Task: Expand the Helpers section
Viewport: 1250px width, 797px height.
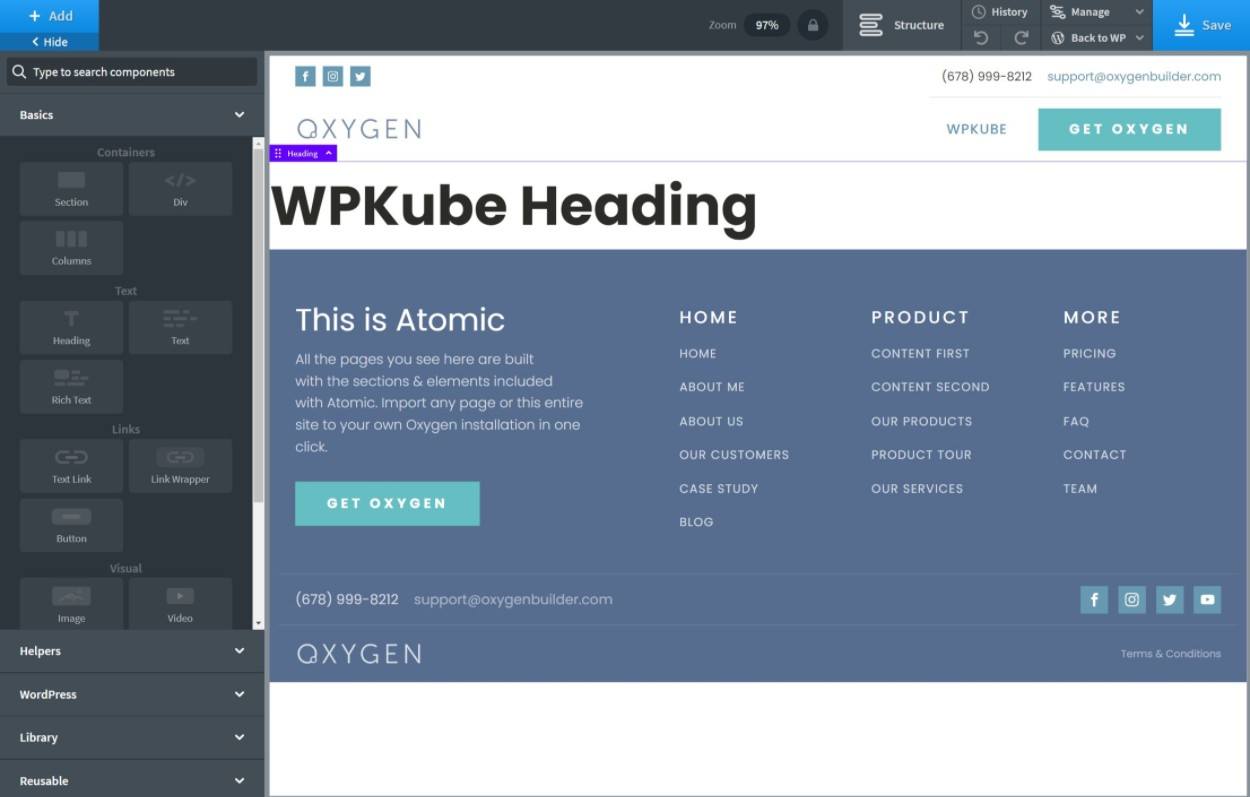Action: point(132,651)
